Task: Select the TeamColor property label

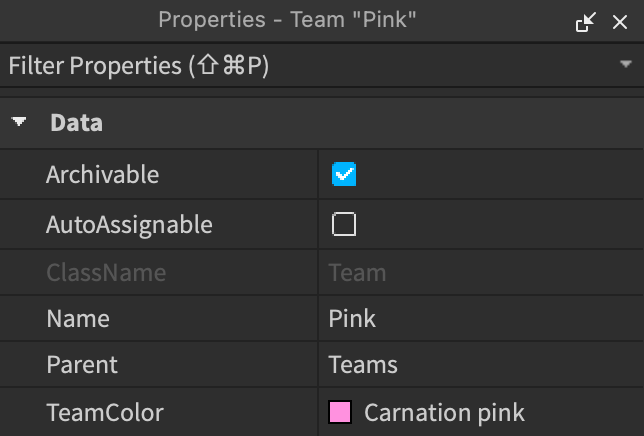Action: click(x=105, y=412)
